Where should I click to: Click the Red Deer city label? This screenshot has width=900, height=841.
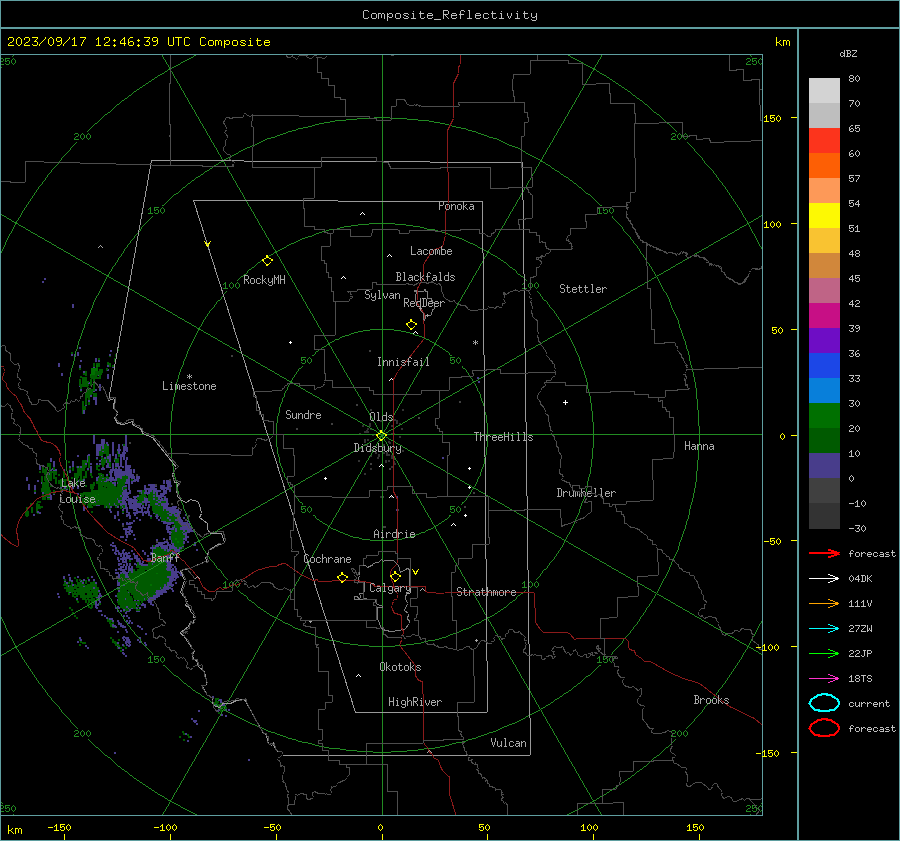pyautogui.click(x=424, y=303)
